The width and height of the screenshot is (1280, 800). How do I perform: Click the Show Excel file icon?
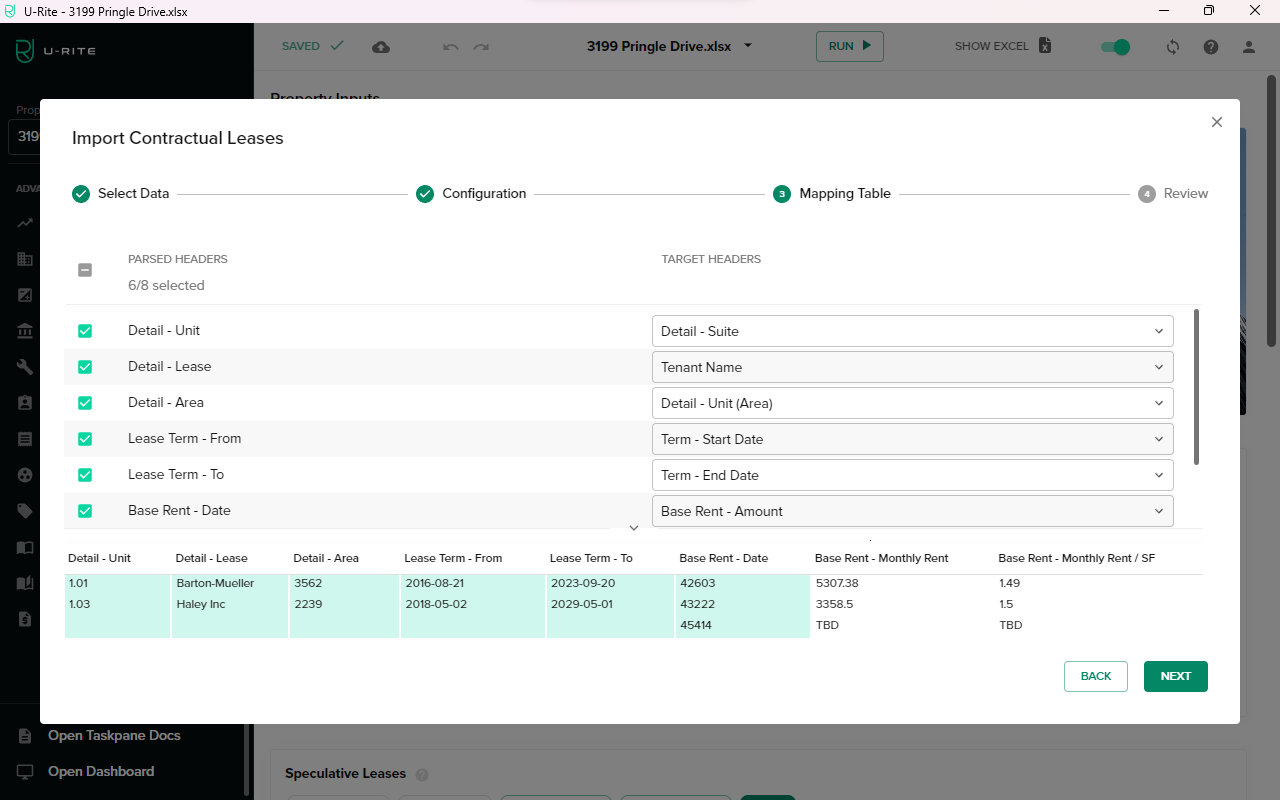[1045, 46]
